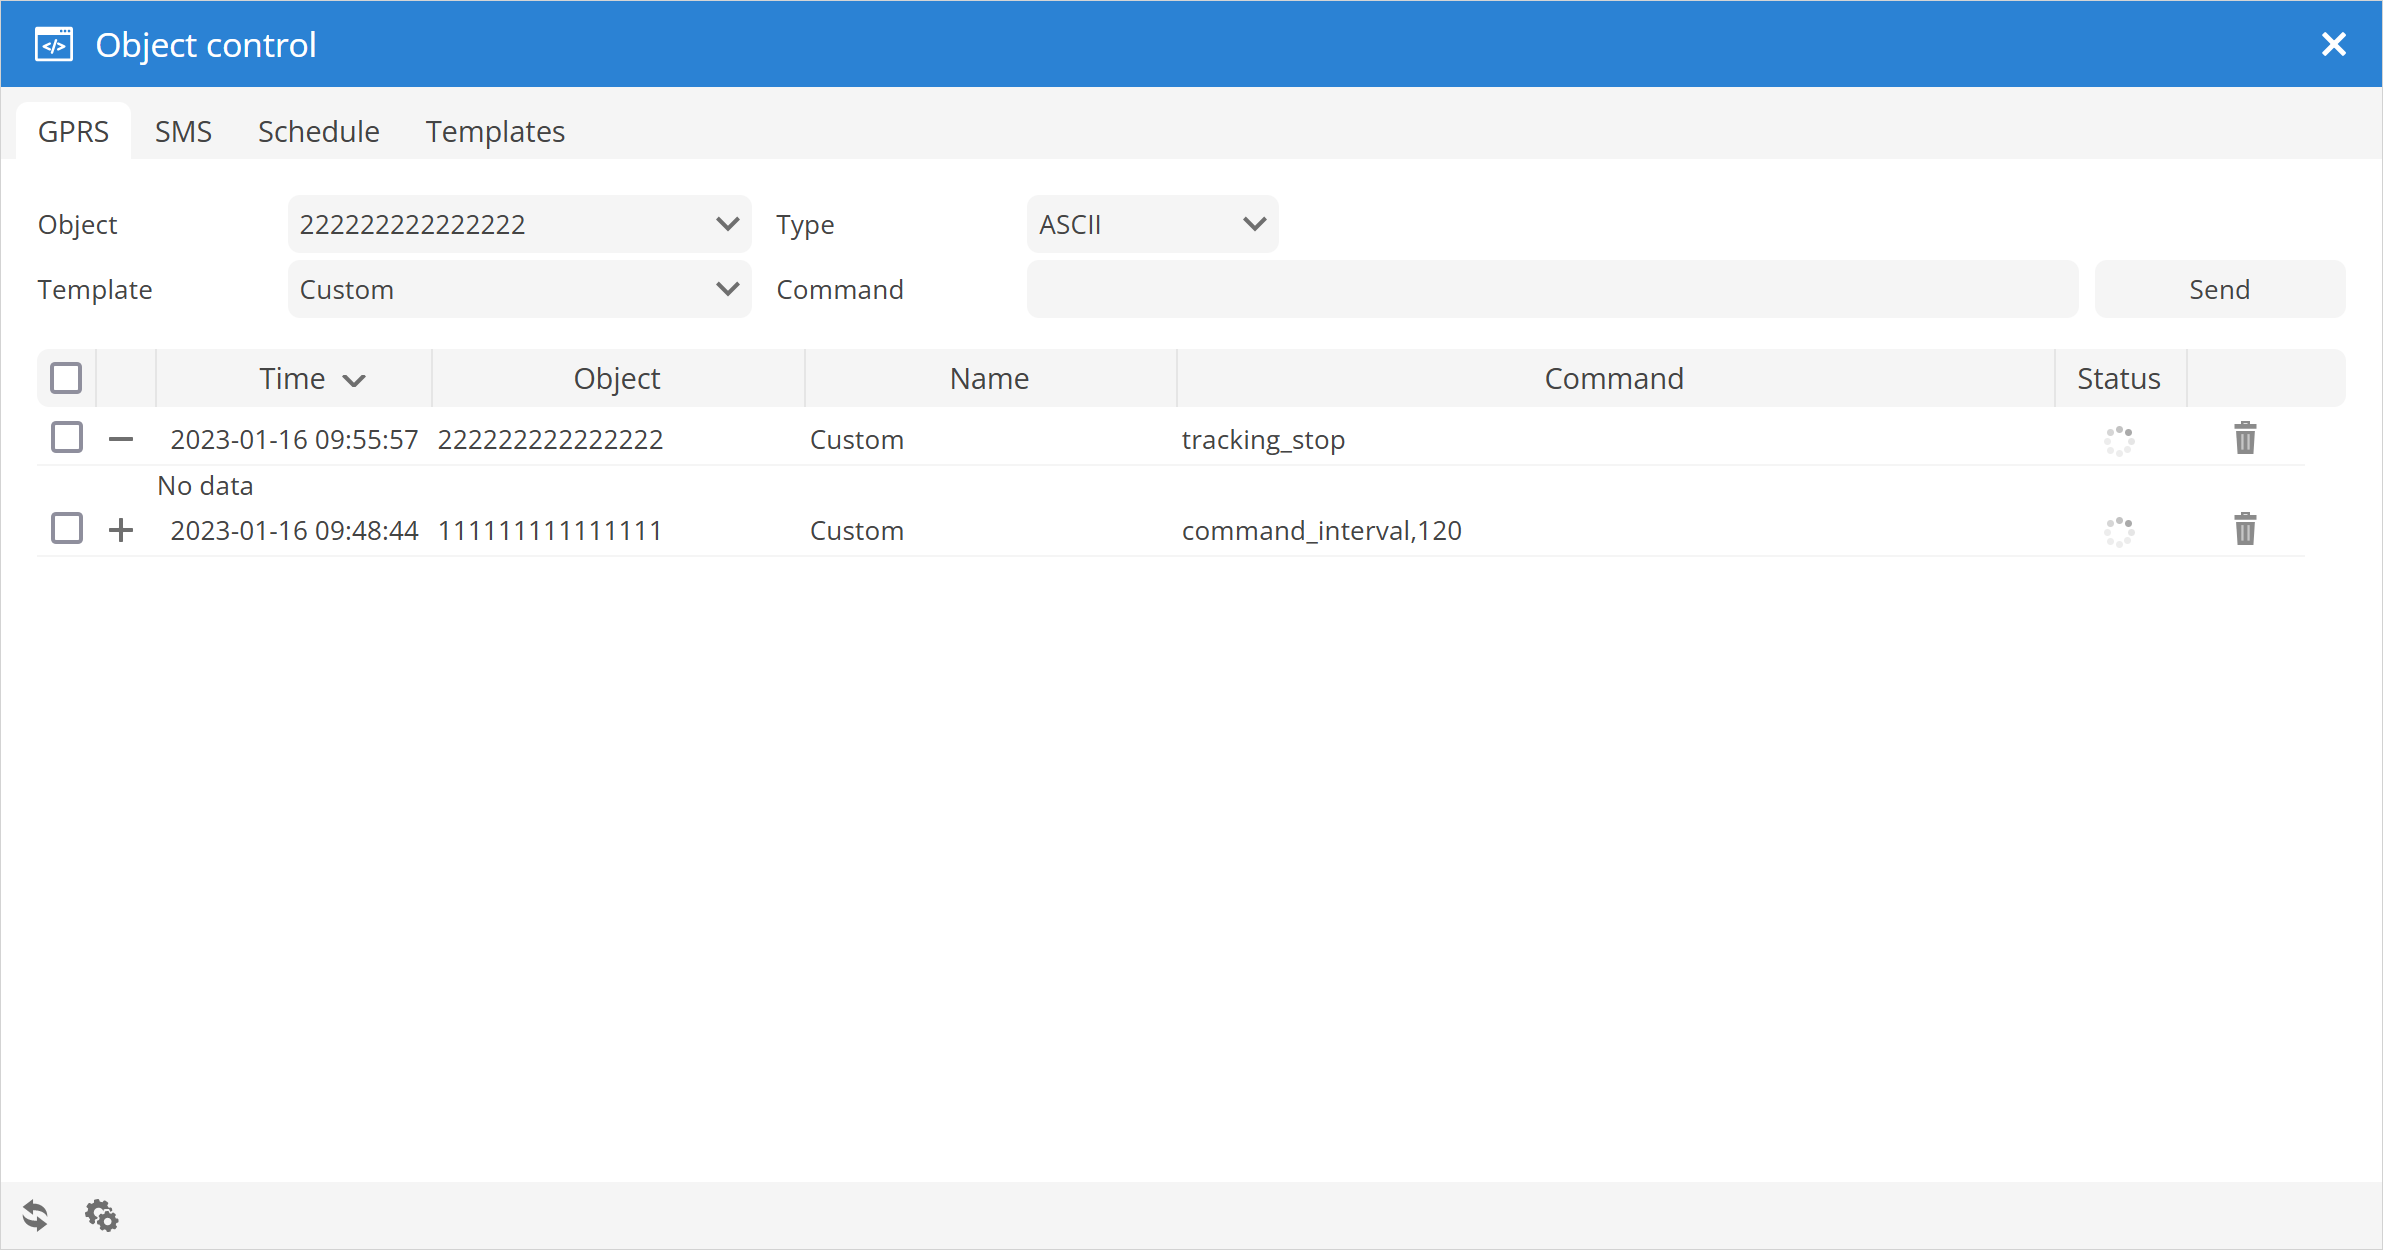Open the Template dropdown set to Custom
This screenshot has height=1250, width=2383.
pyautogui.click(x=519, y=289)
